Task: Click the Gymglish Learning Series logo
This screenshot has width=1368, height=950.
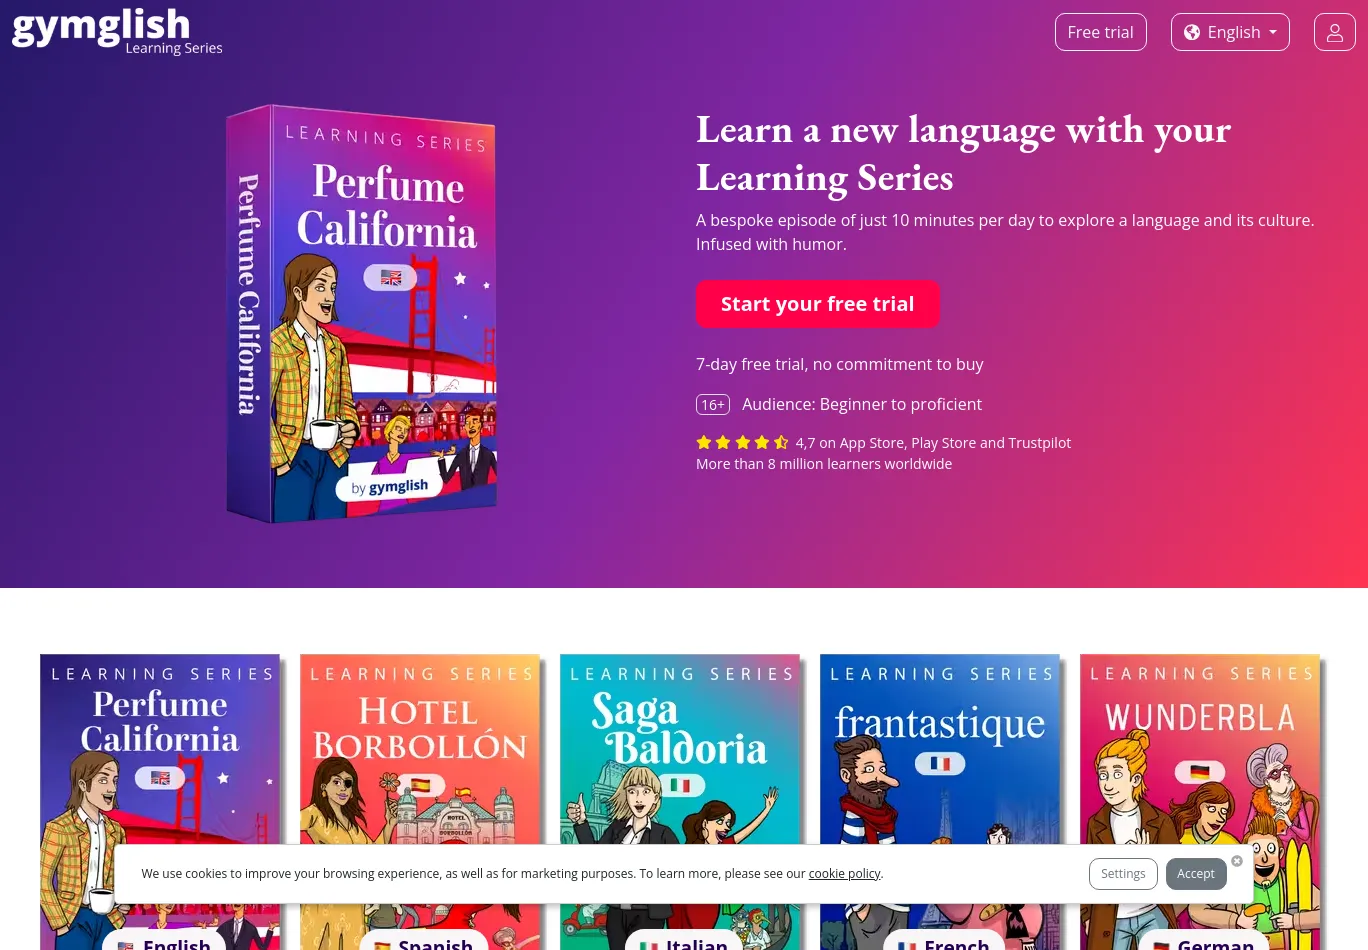Action: [117, 31]
